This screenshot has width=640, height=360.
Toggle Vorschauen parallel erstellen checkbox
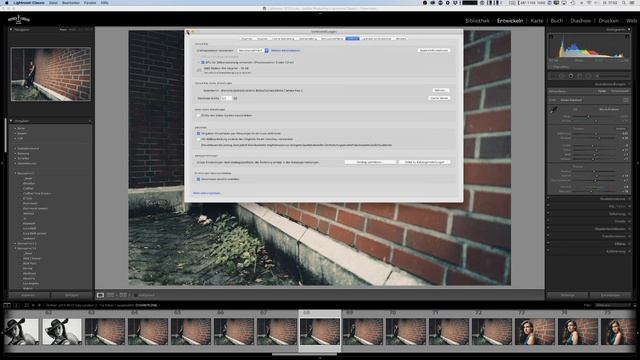coord(198,179)
